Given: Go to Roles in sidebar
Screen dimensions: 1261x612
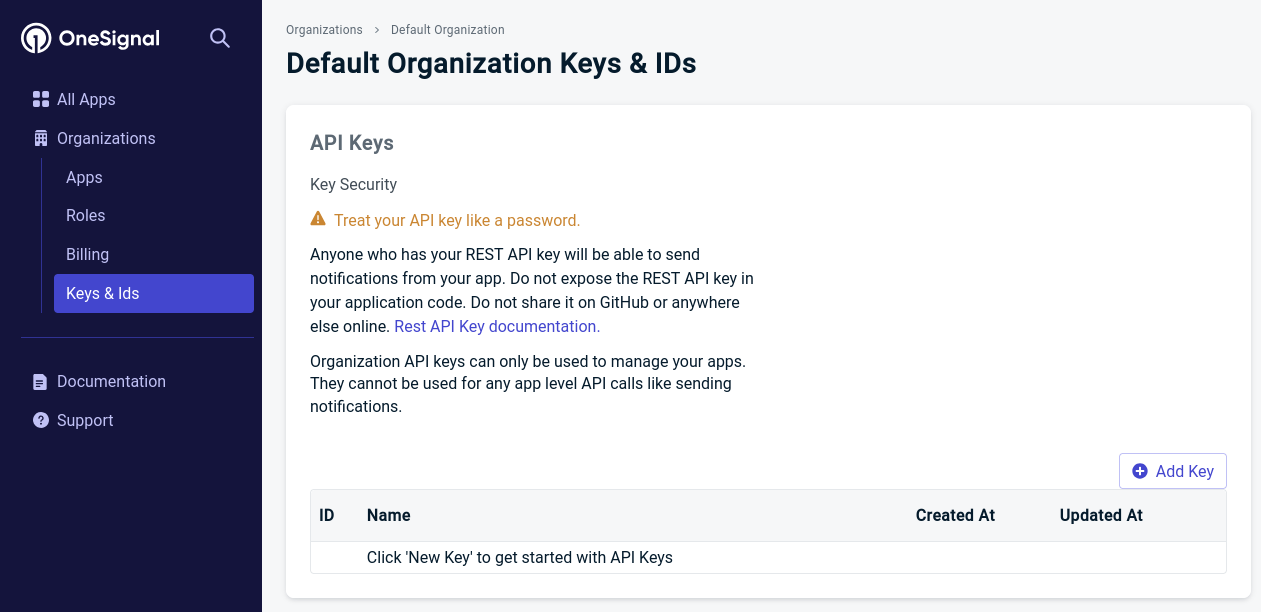Looking at the screenshot, I should pos(85,215).
